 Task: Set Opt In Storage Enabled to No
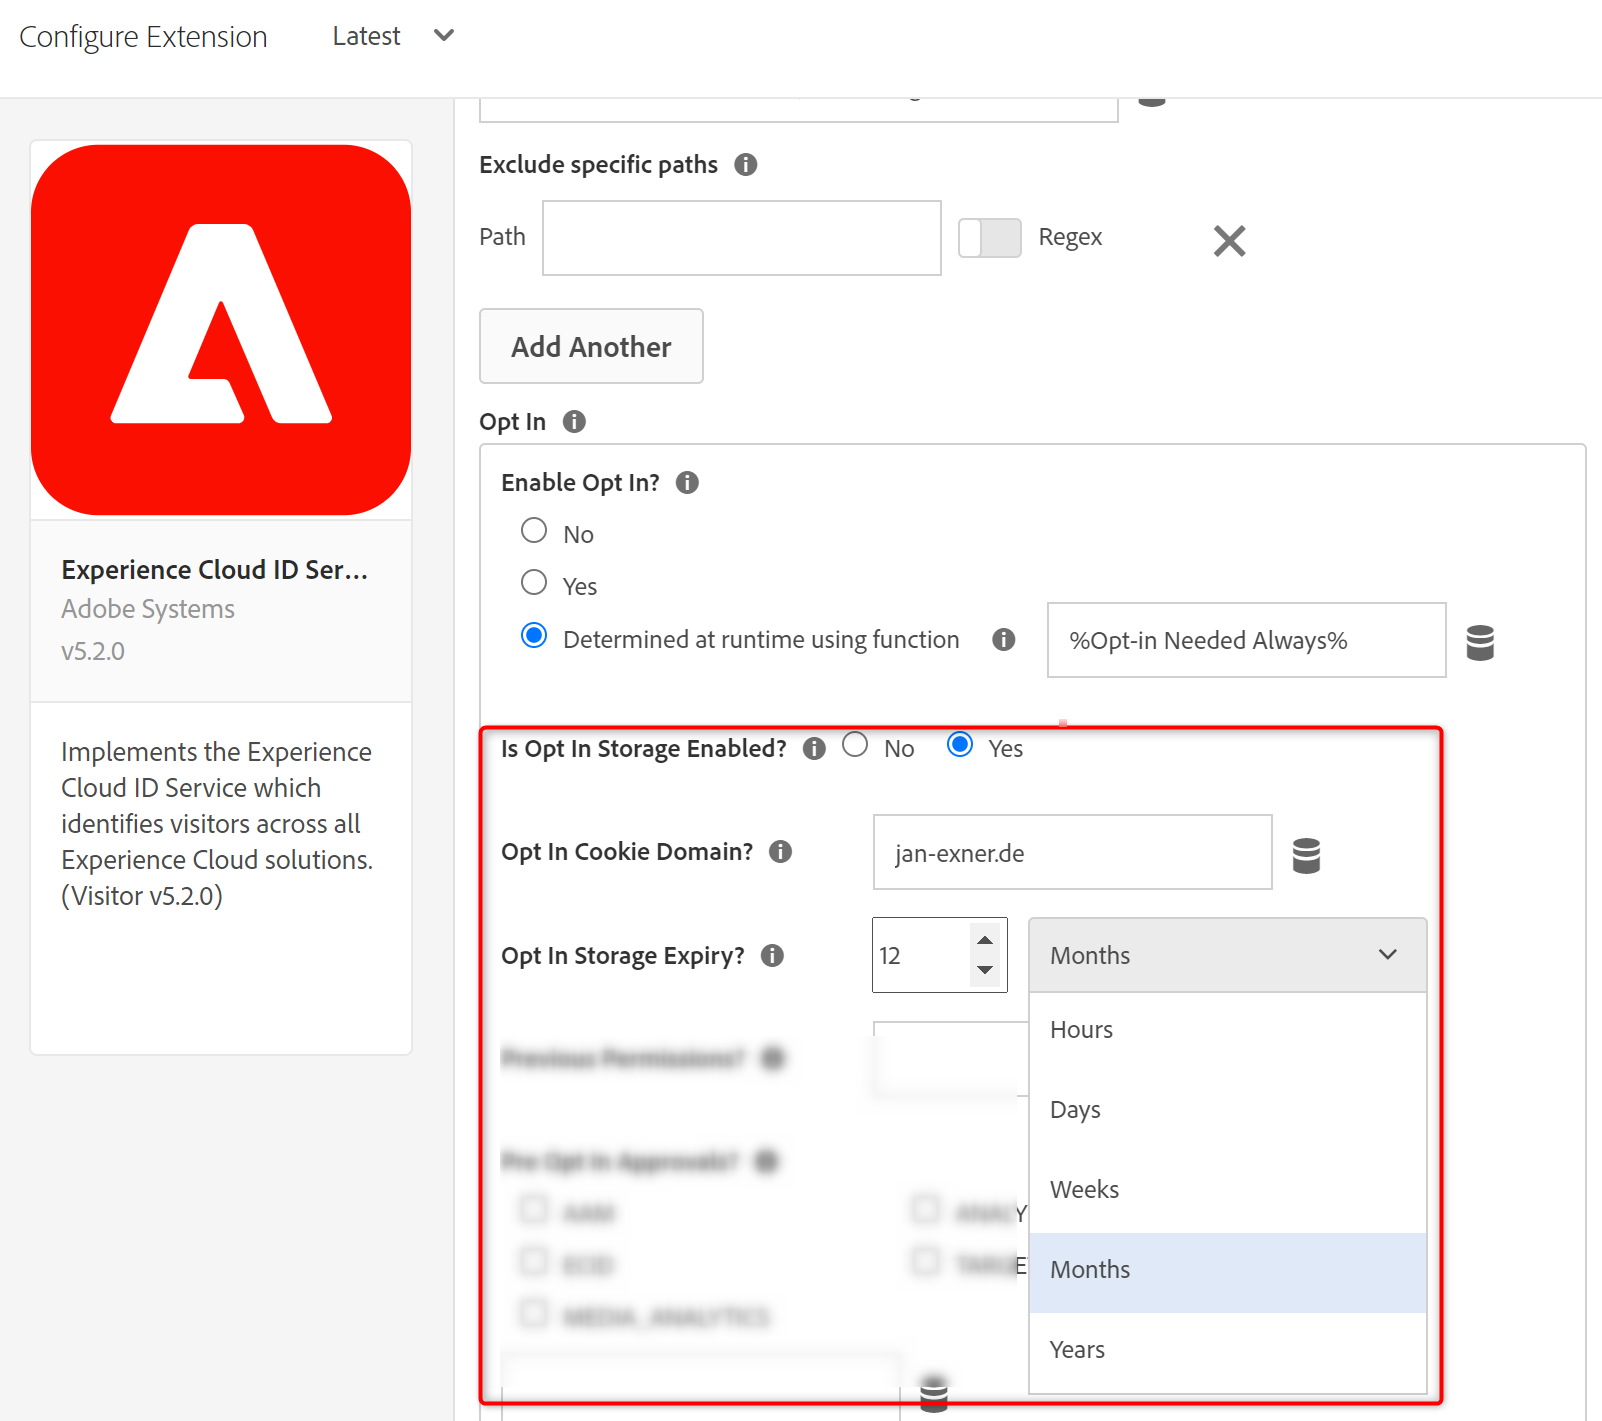pyautogui.click(x=855, y=745)
